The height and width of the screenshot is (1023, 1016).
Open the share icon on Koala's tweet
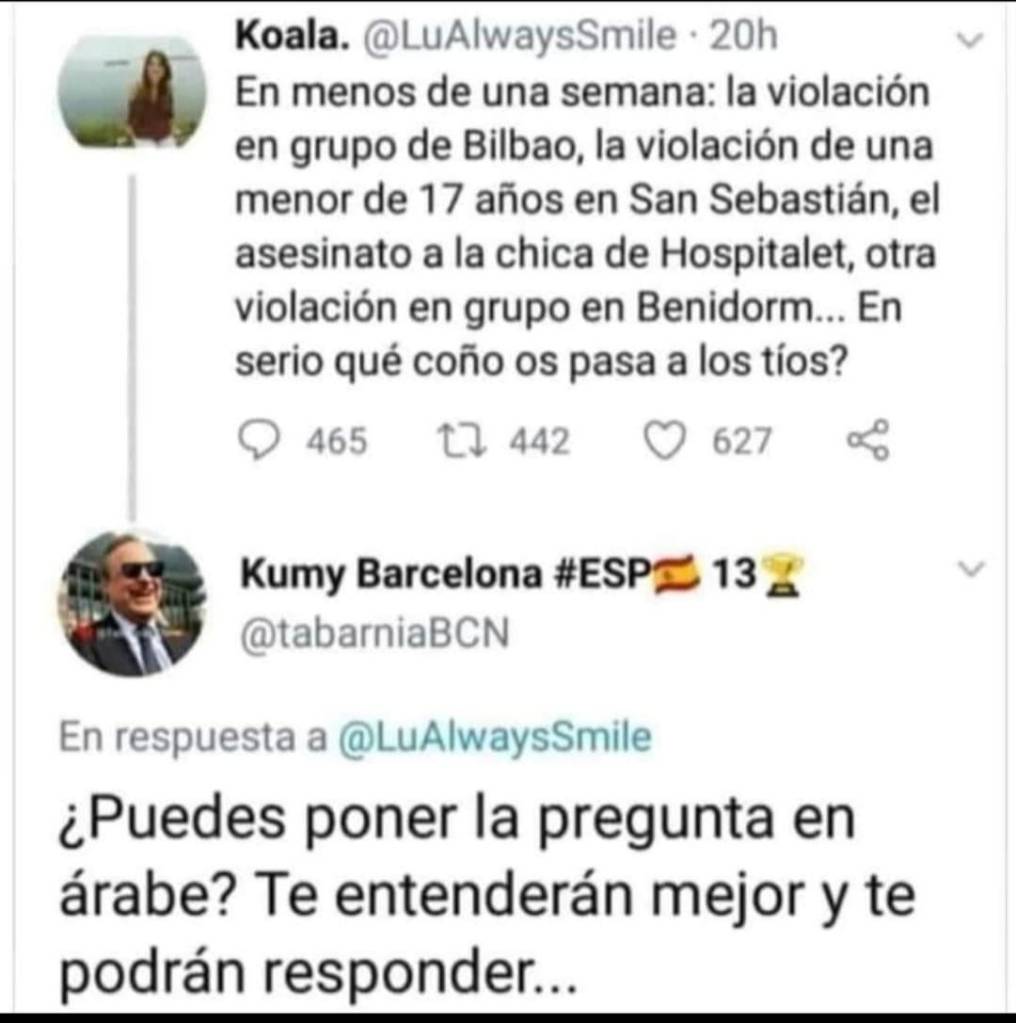click(868, 440)
